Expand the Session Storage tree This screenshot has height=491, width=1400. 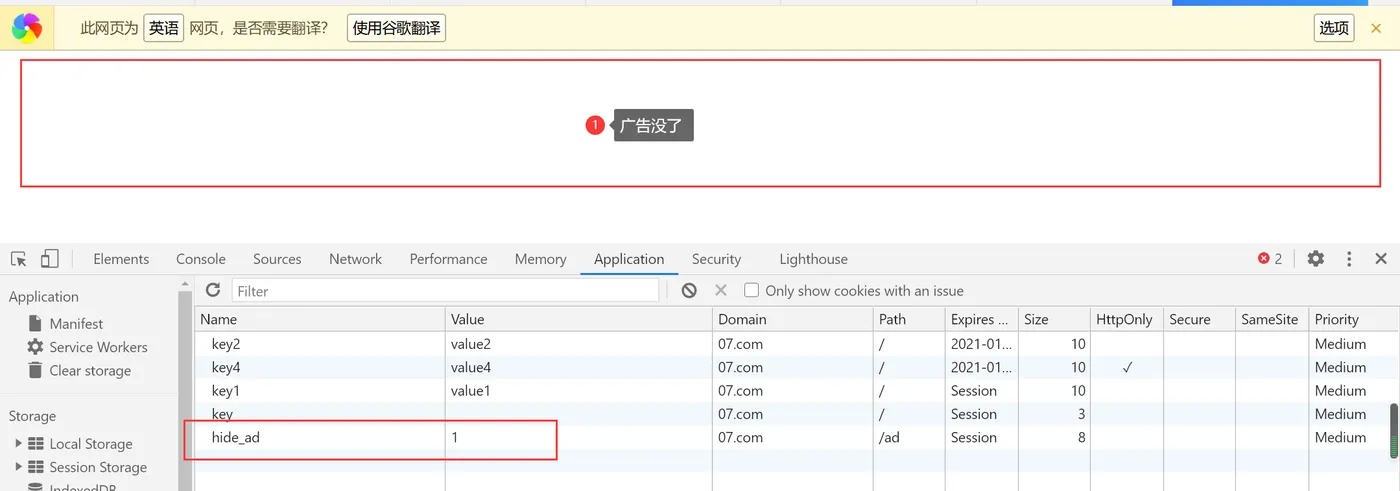[18, 467]
